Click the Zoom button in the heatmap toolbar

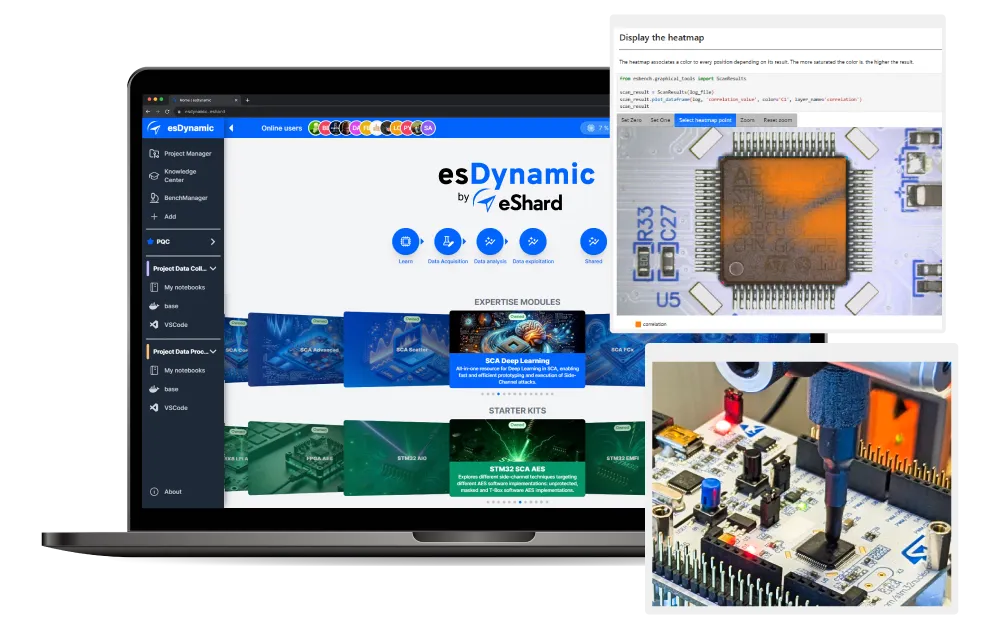pyautogui.click(x=747, y=120)
